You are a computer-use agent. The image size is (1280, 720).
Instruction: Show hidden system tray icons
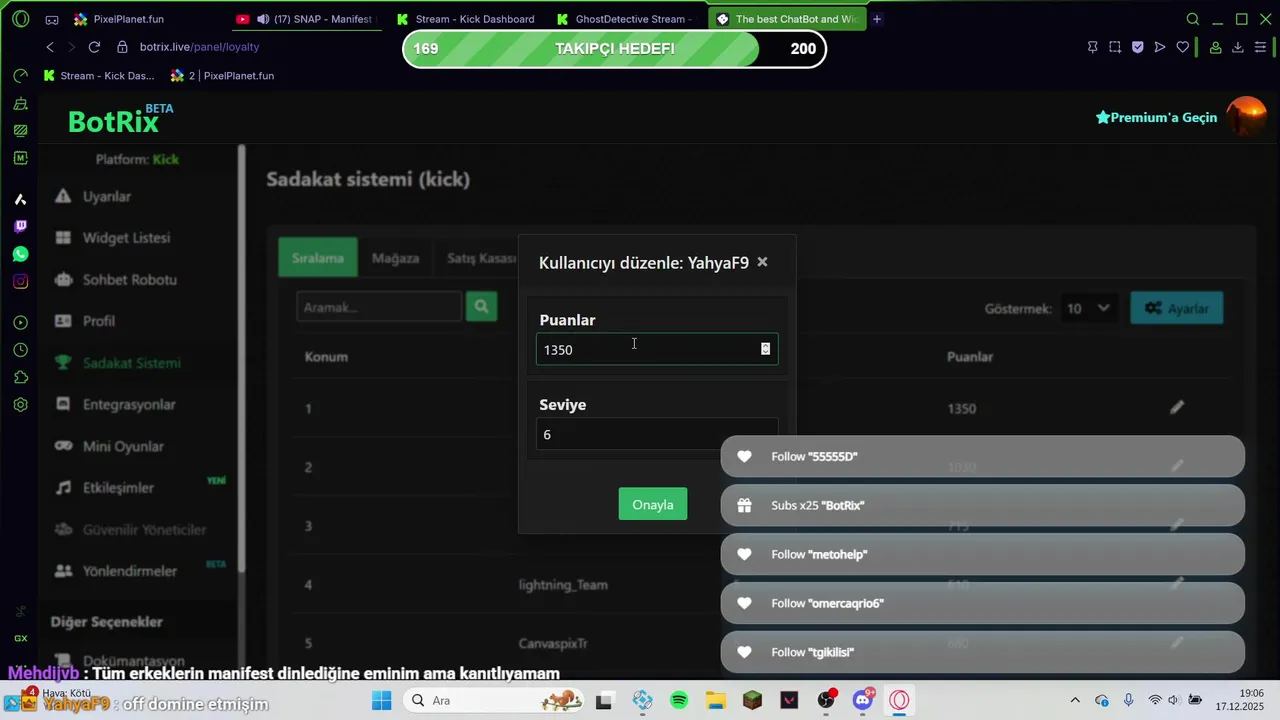click(1075, 700)
